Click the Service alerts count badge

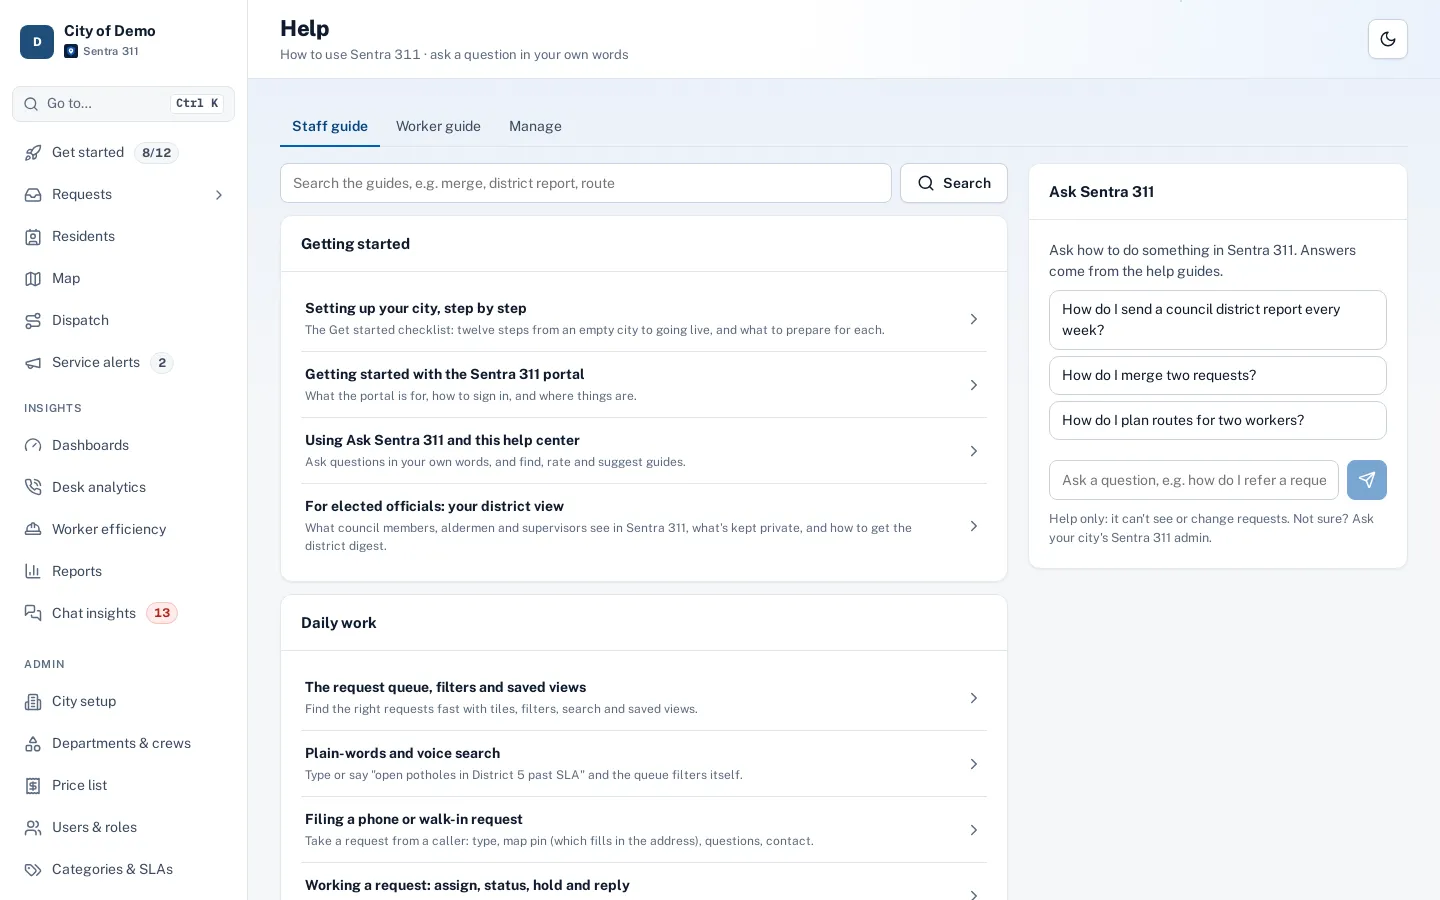coord(162,363)
